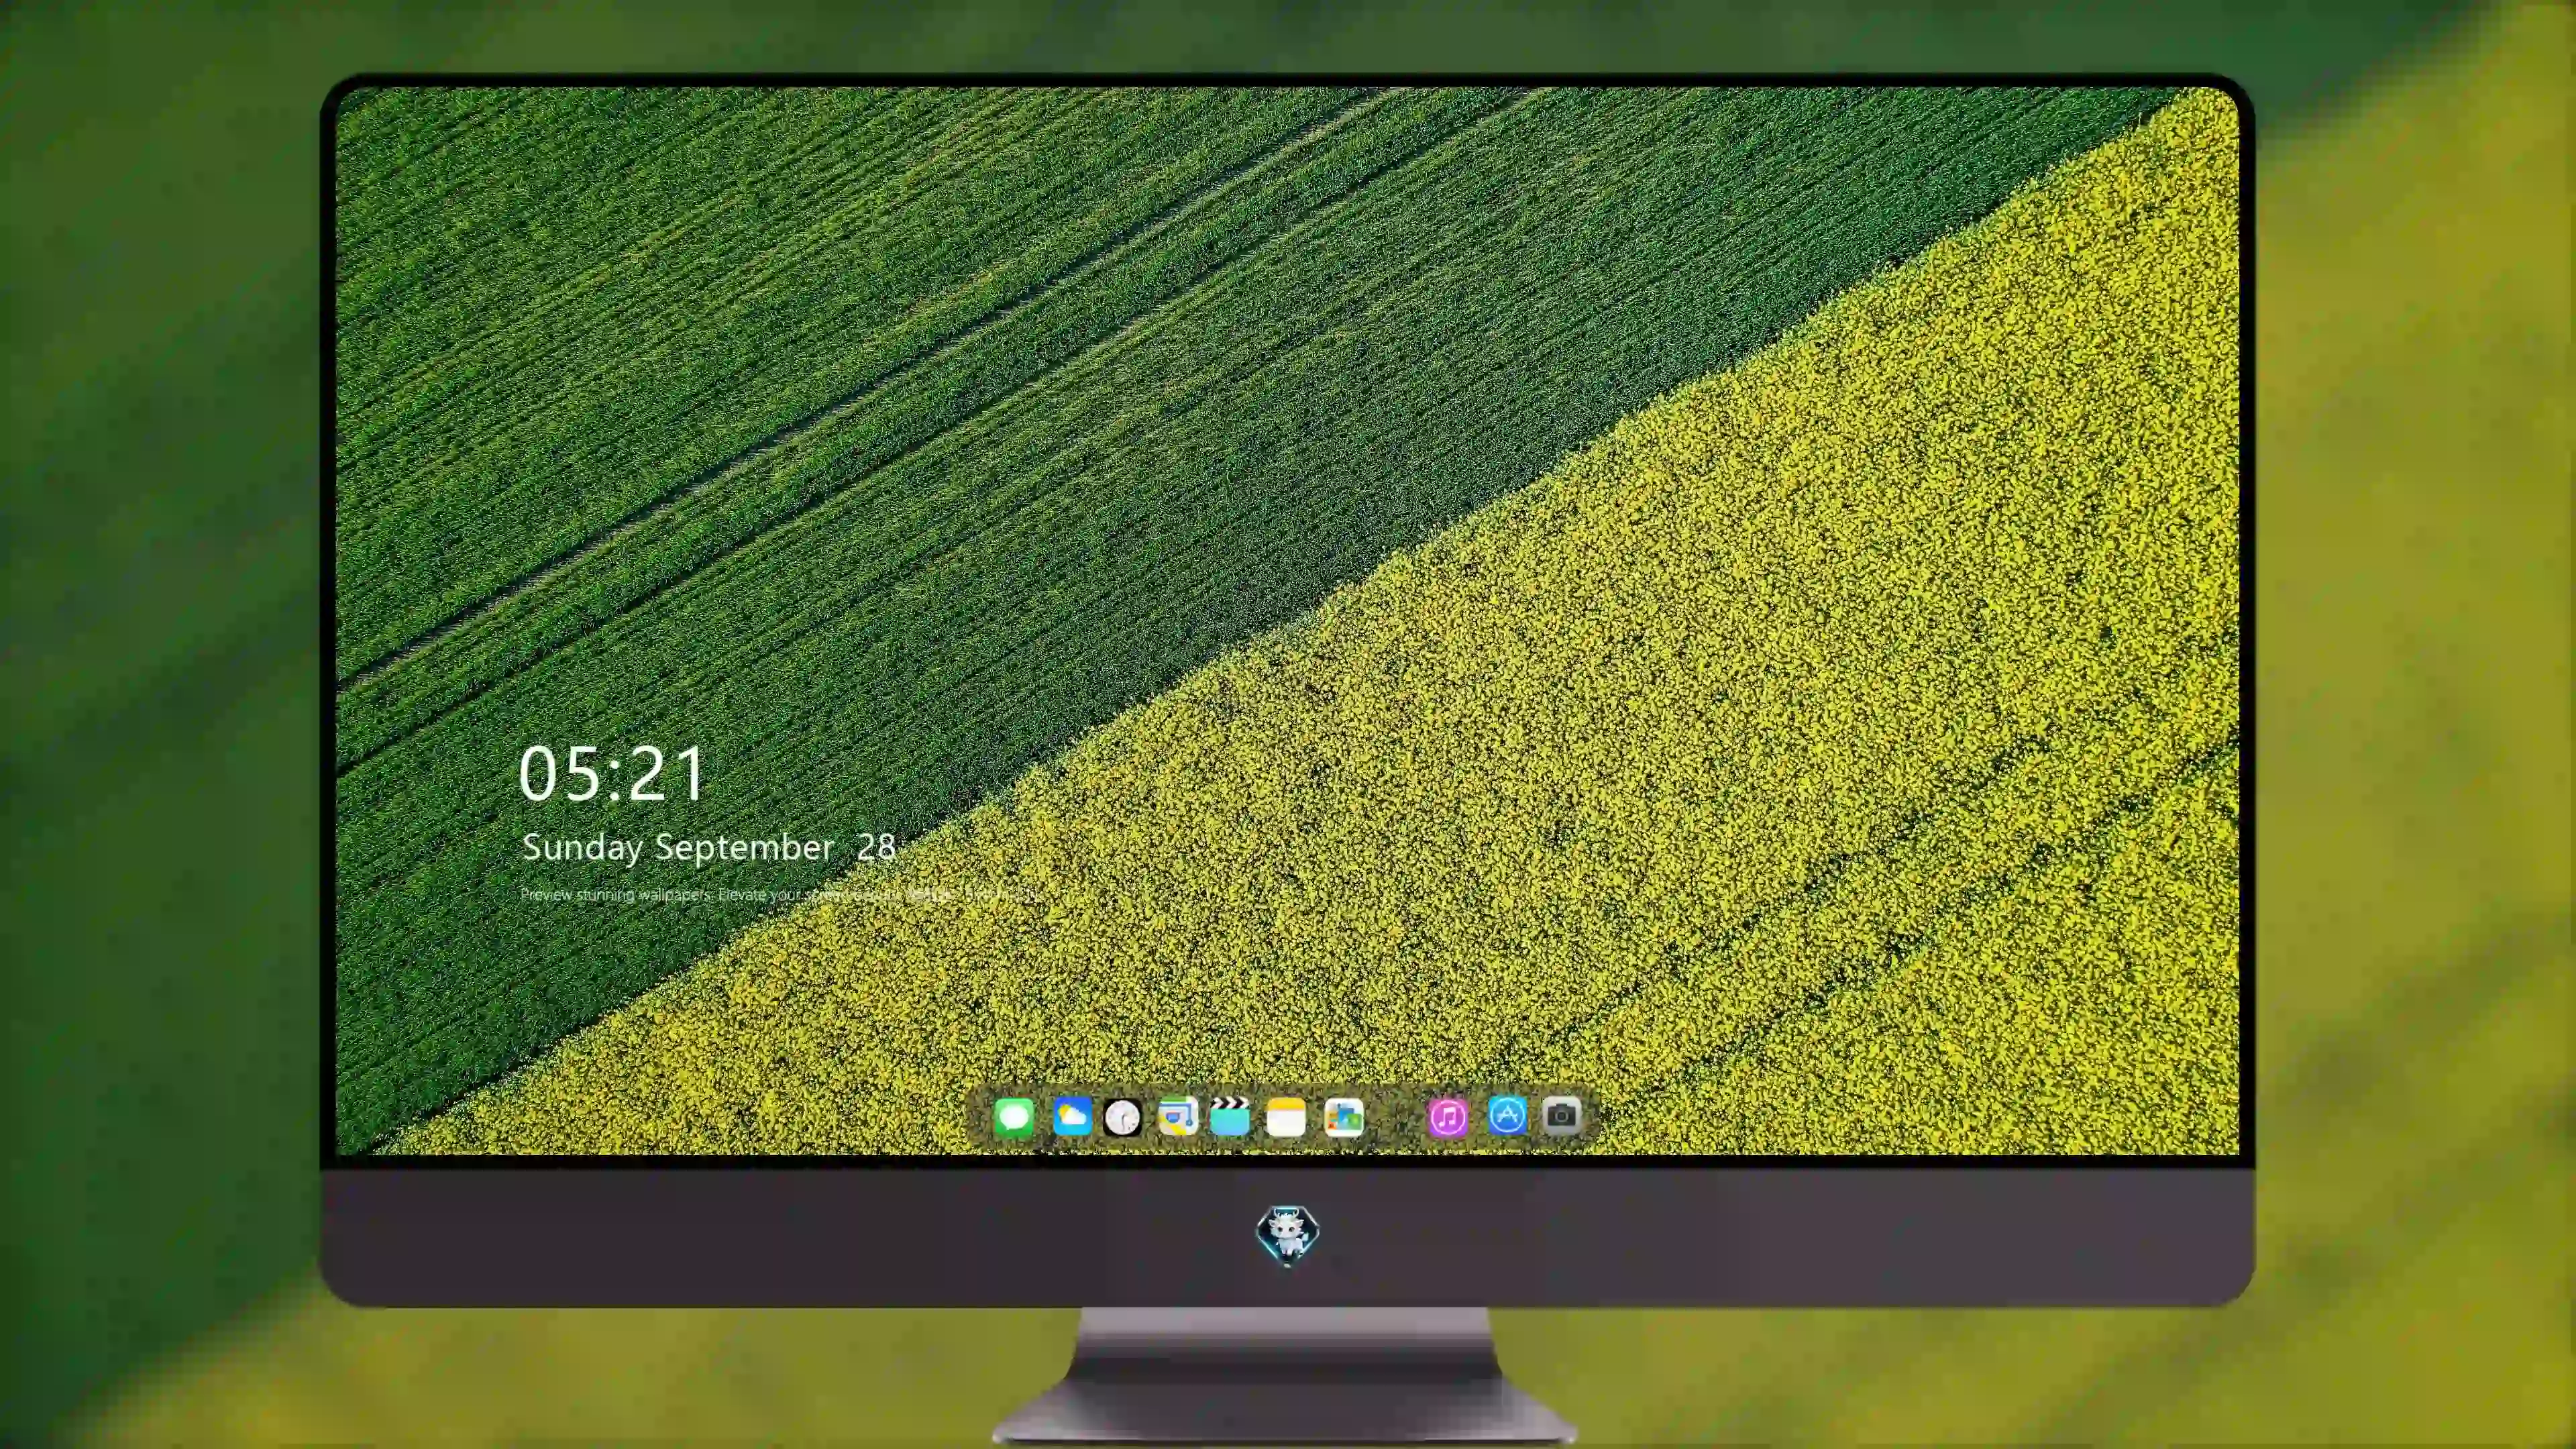Image resolution: width=2576 pixels, height=1449 pixels.
Task: Open the green Messages app in dock
Action: [x=1014, y=1117]
